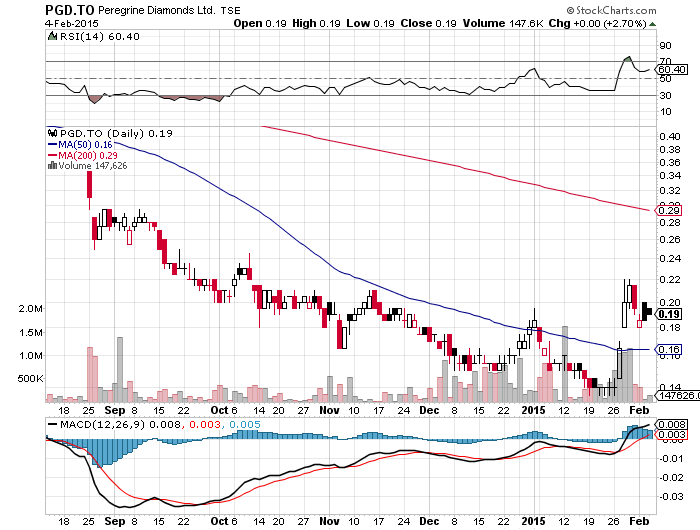Click the RSI 90 axis label
The image size is (700, 530).
tap(665, 46)
